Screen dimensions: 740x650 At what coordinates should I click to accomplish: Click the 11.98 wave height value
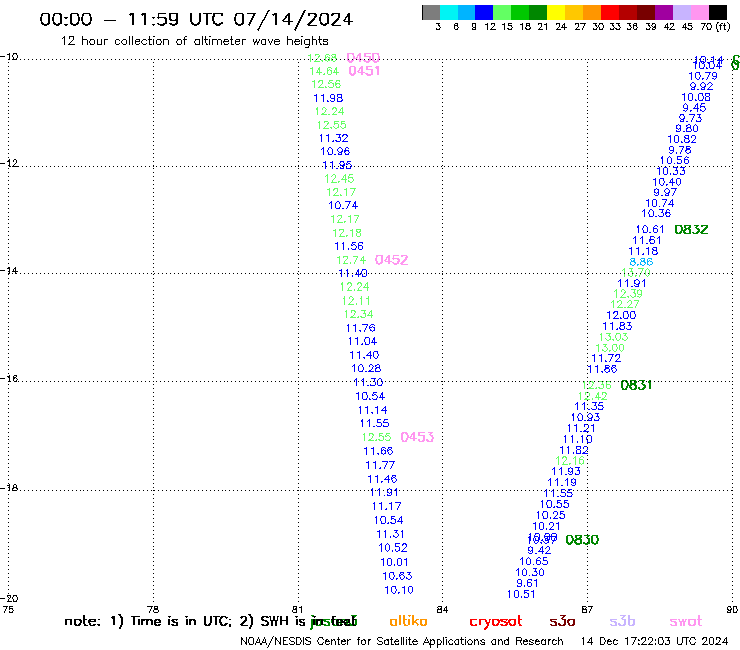click(328, 98)
